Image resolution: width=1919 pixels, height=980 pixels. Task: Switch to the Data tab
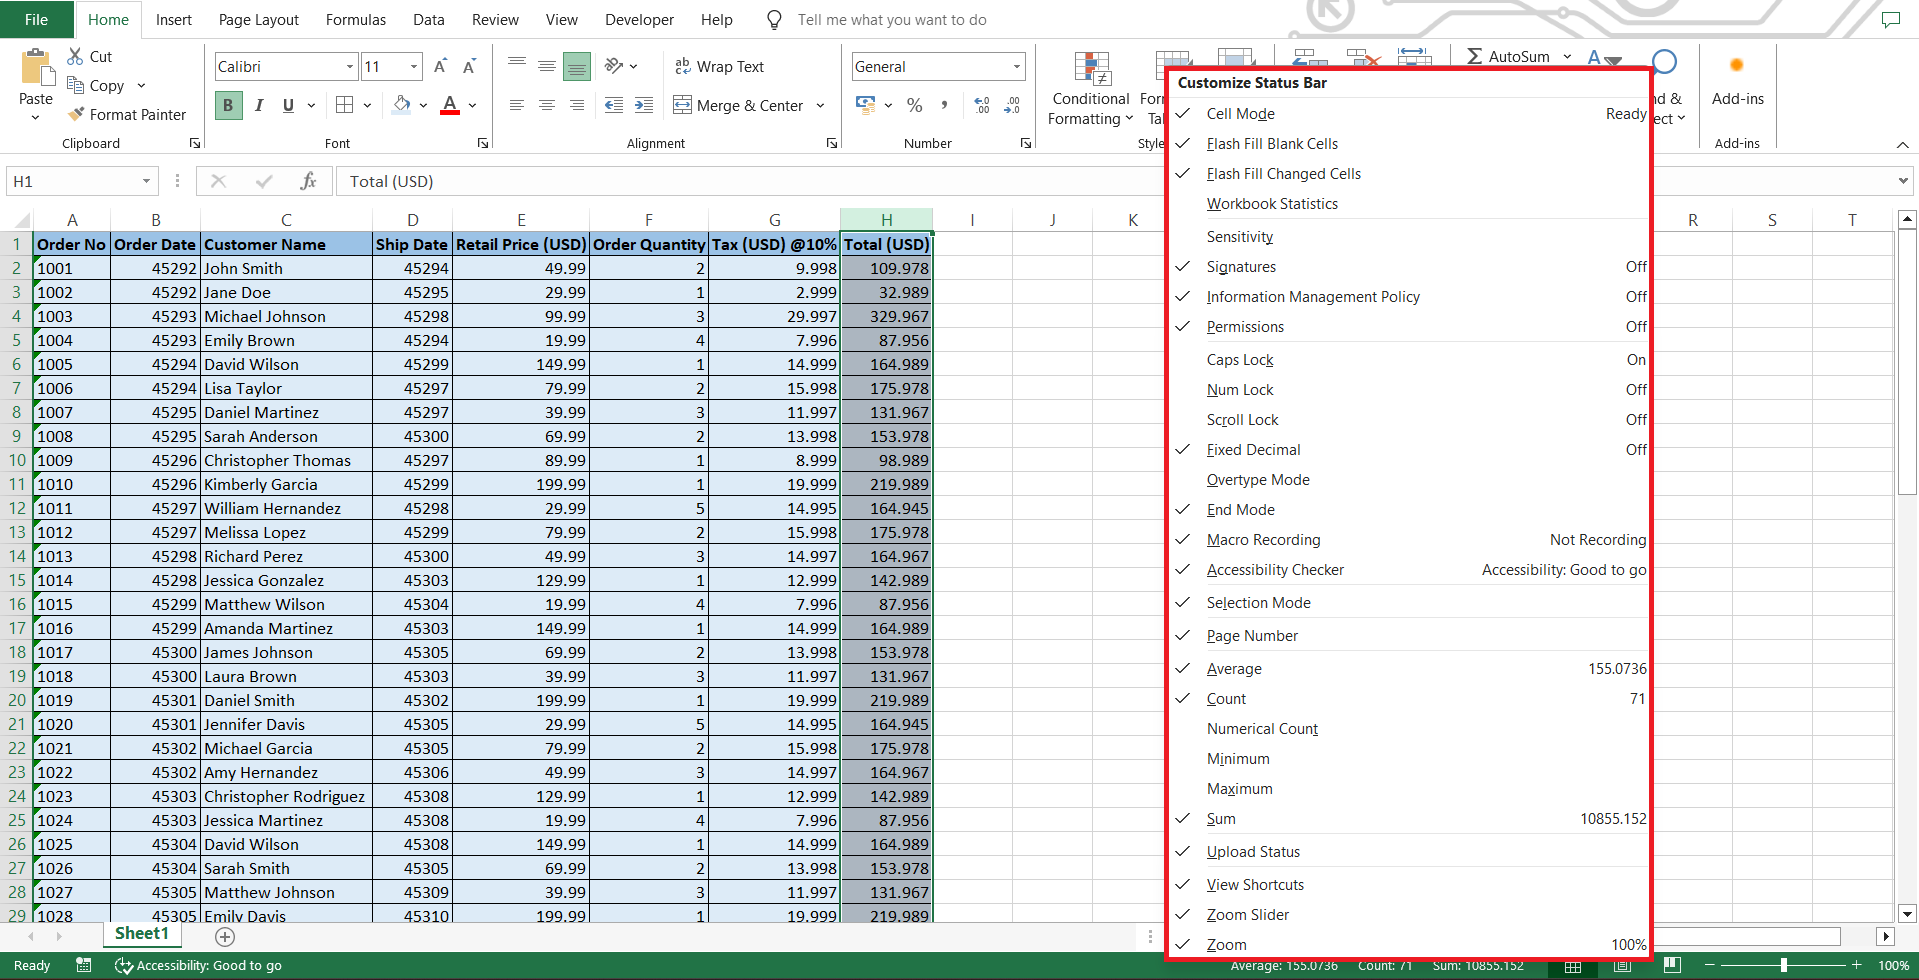point(429,19)
